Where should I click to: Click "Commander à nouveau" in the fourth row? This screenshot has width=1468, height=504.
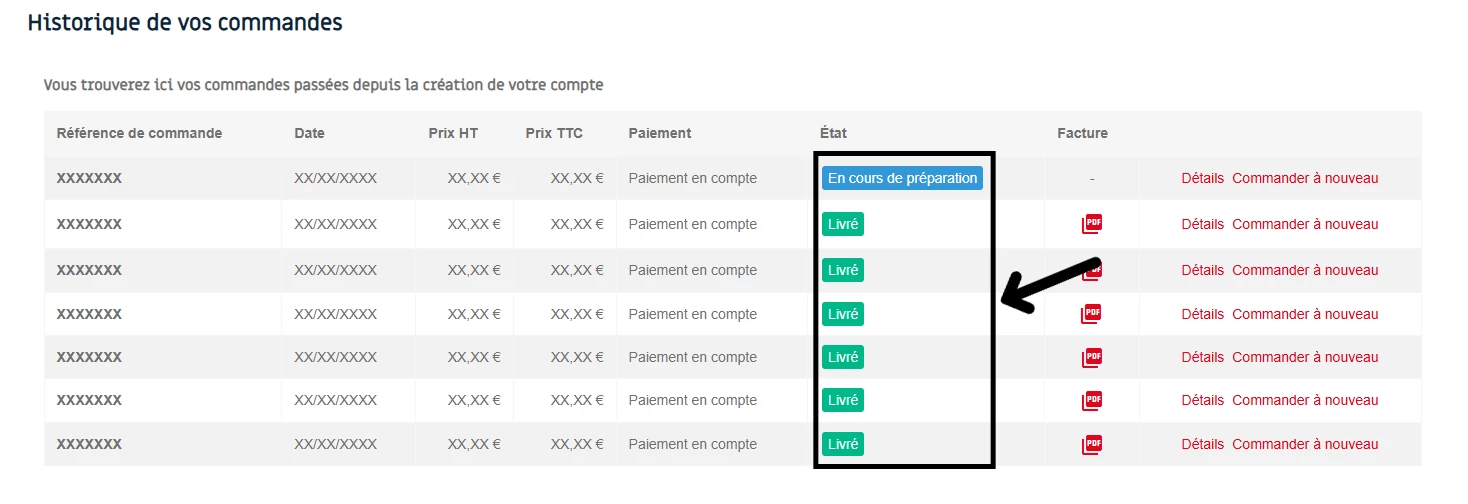[1305, 314]
